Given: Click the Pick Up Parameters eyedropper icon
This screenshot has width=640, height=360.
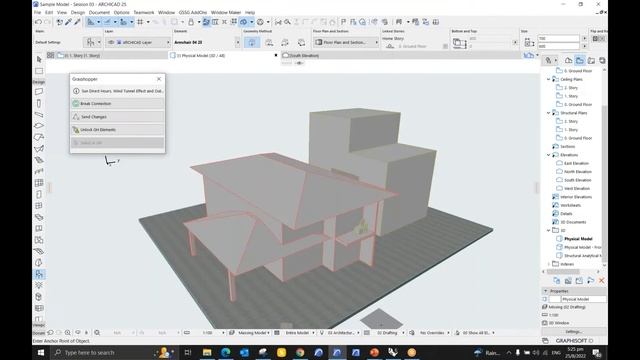Looking at the screenshot, I should [69, 22].
